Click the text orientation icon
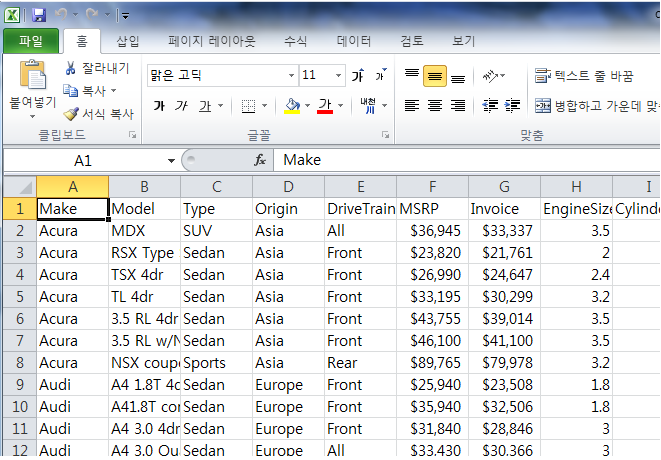Screen dimensions: 661x460 coord(490,75)
